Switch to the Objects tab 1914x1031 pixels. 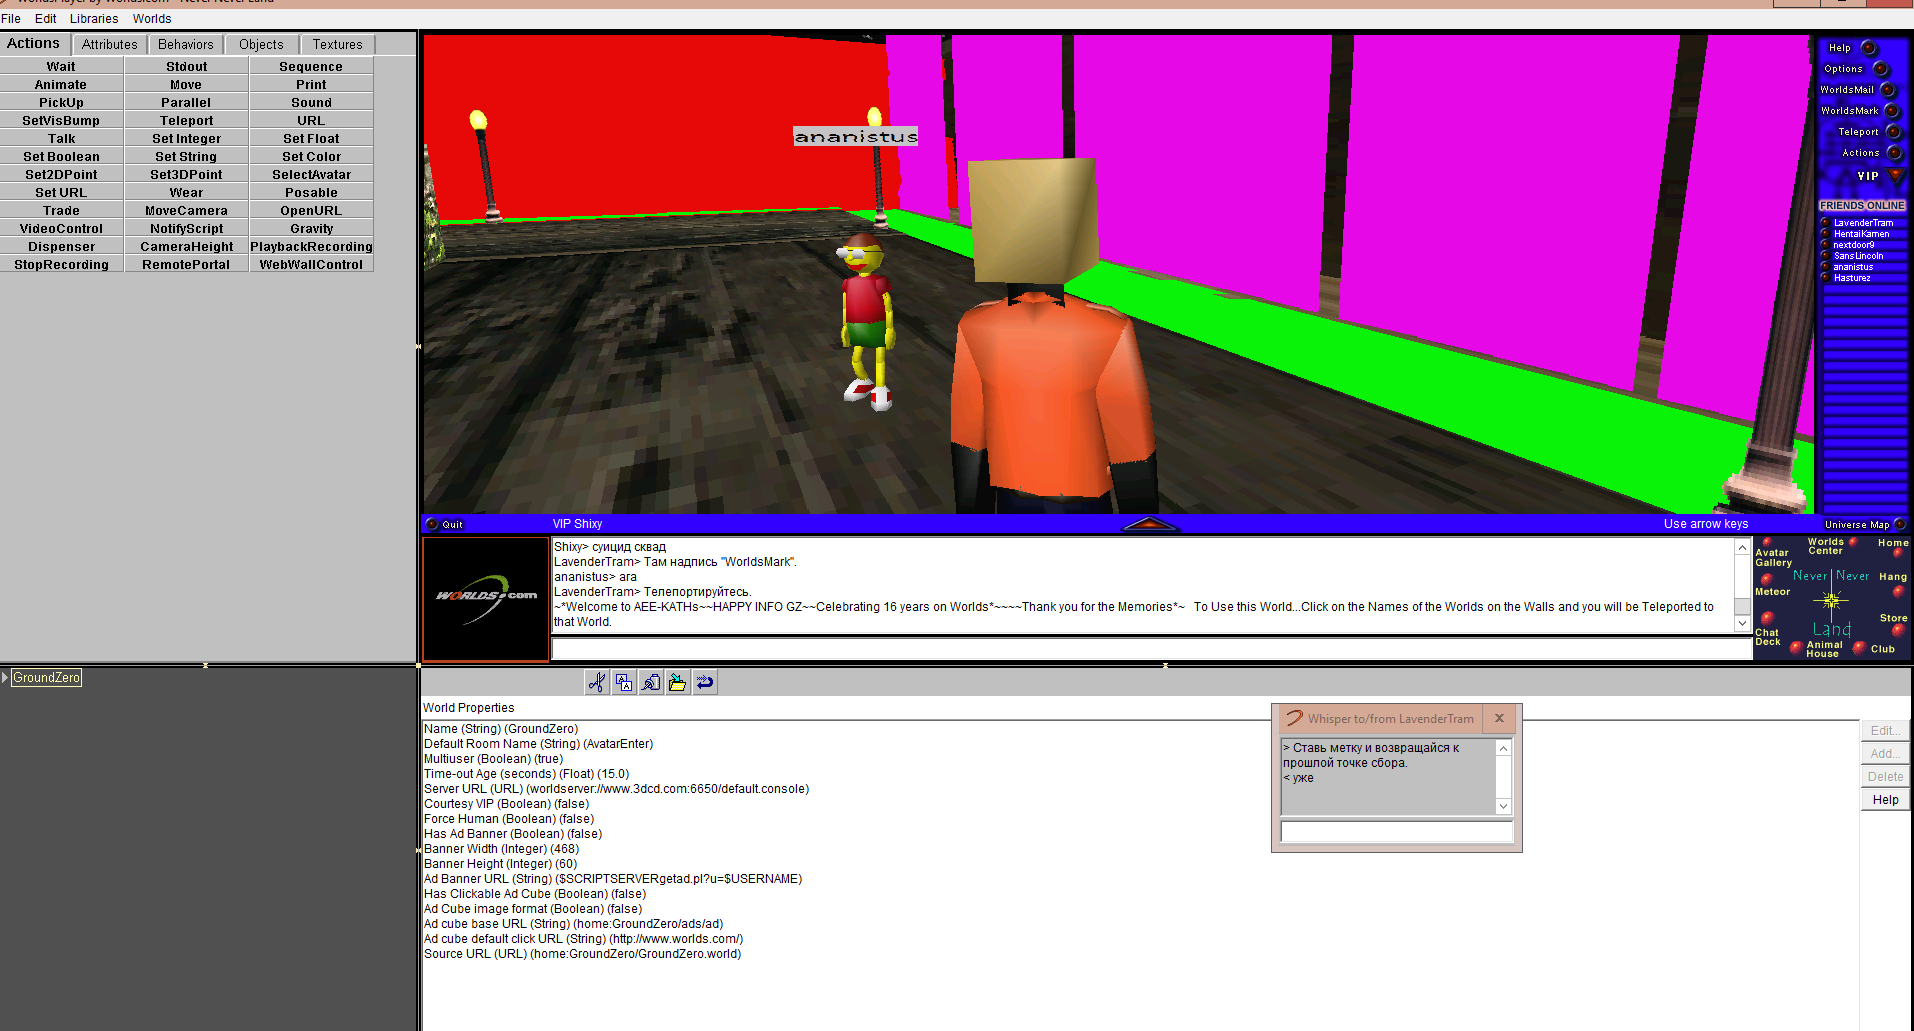click(261, 44)
